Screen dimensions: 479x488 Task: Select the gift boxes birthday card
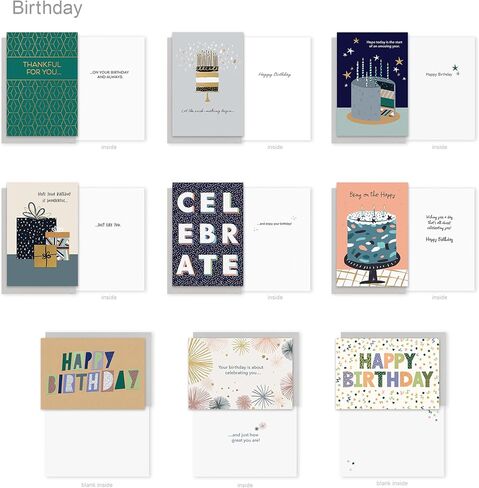(x=42, y=234)
